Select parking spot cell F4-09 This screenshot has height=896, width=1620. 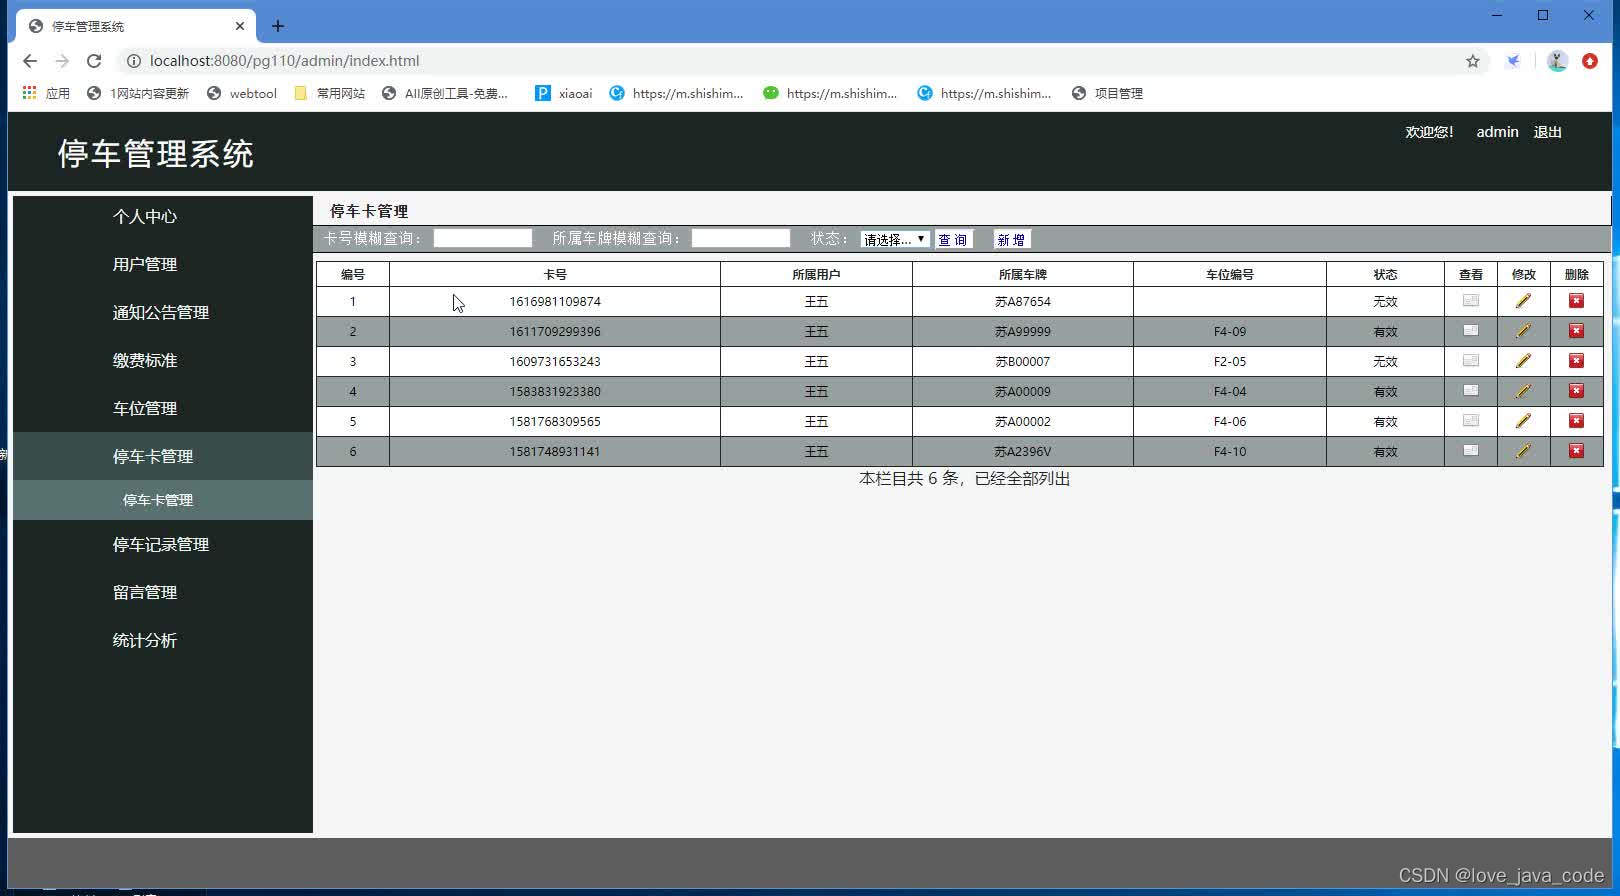pos(1230,331)
